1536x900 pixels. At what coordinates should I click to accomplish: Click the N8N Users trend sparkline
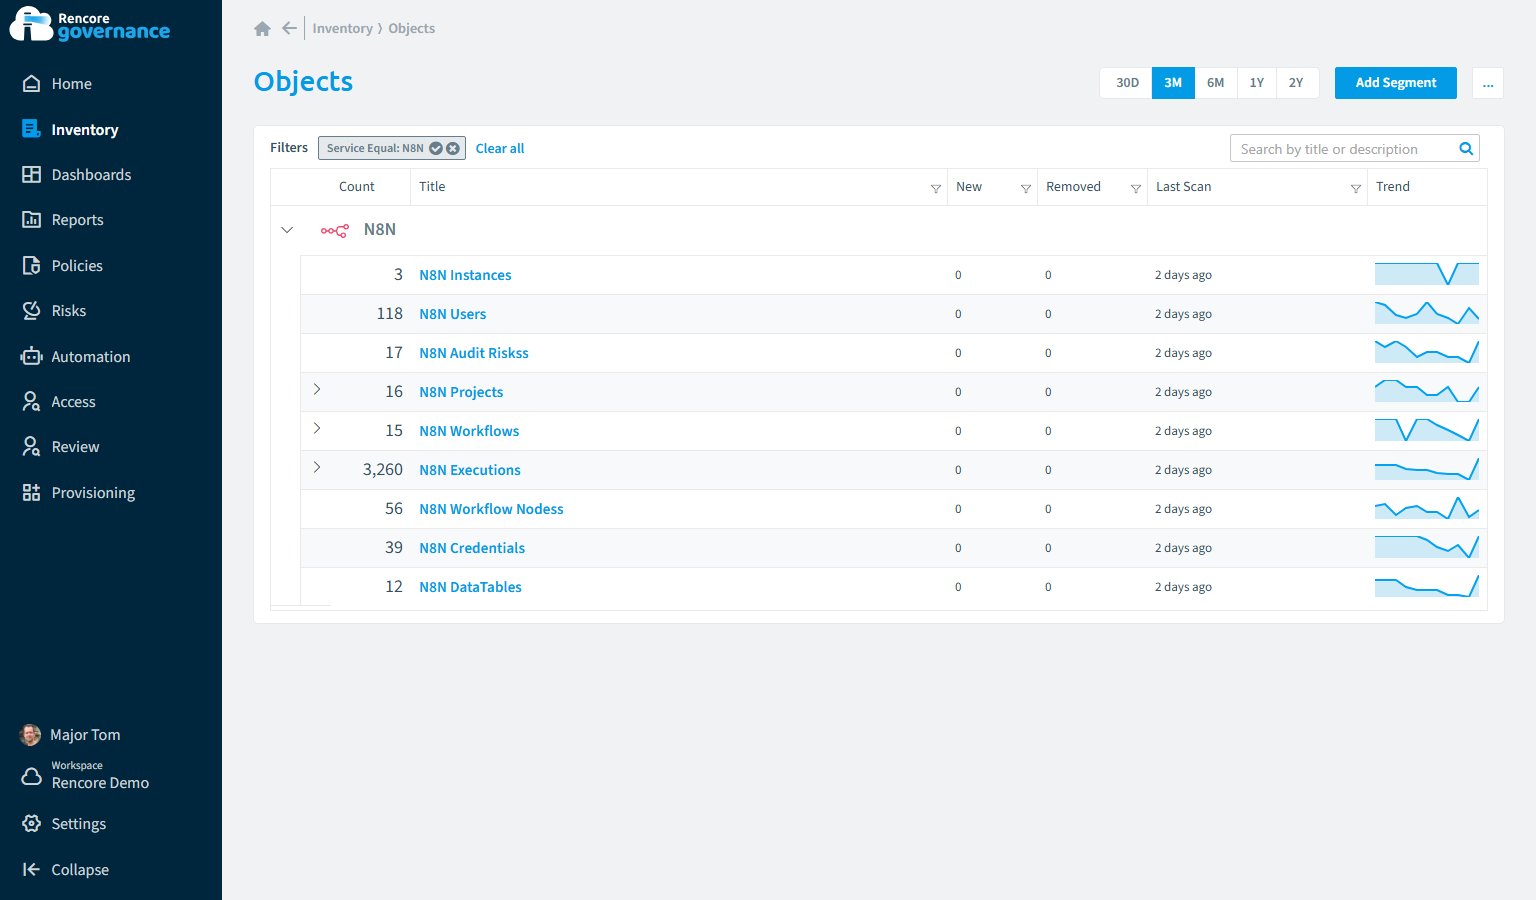pos(1427,313)
